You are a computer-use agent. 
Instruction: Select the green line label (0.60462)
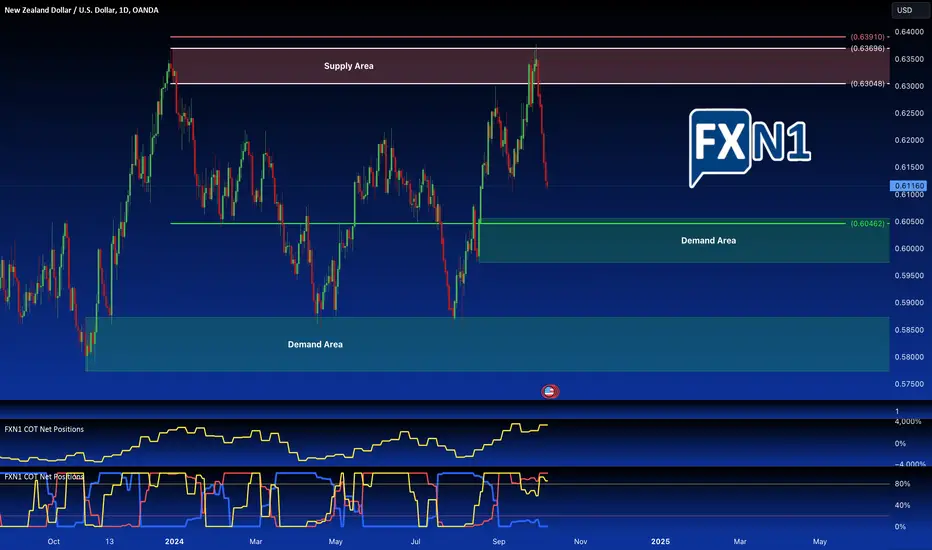[x=867, y=224]
